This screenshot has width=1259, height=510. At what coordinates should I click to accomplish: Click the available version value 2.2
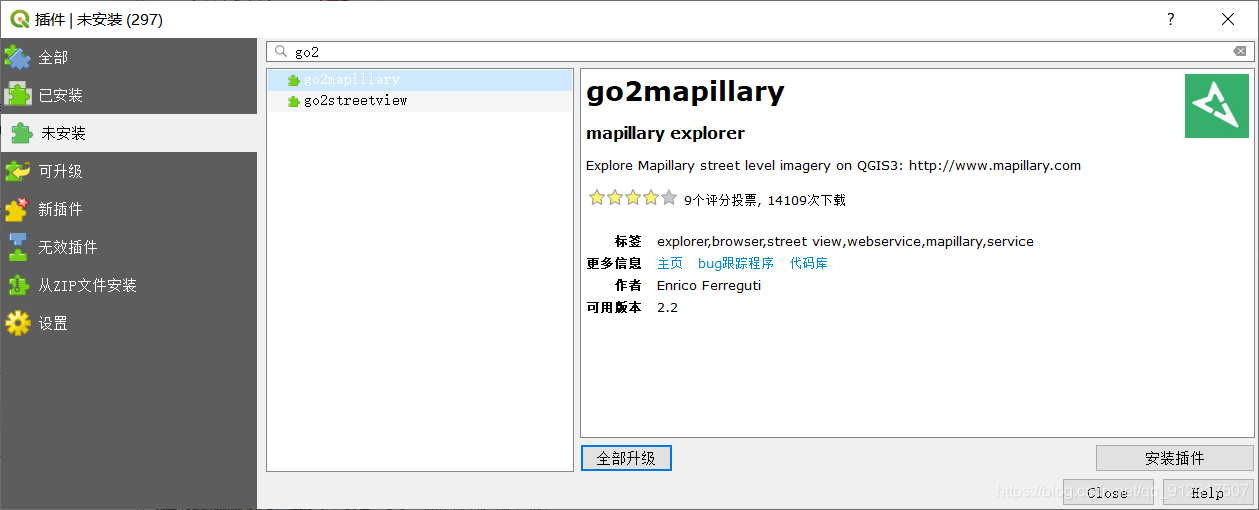click(x=667, y=308)
